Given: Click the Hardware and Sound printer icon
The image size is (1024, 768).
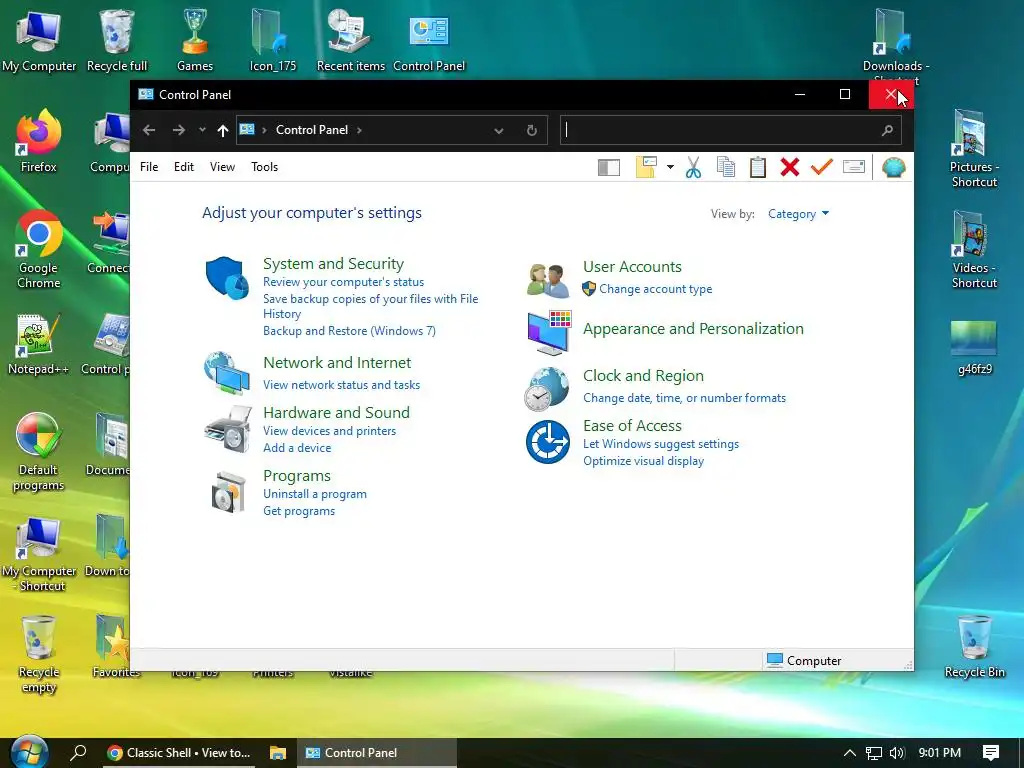Looking at the screenshot, I should point(228,429).
